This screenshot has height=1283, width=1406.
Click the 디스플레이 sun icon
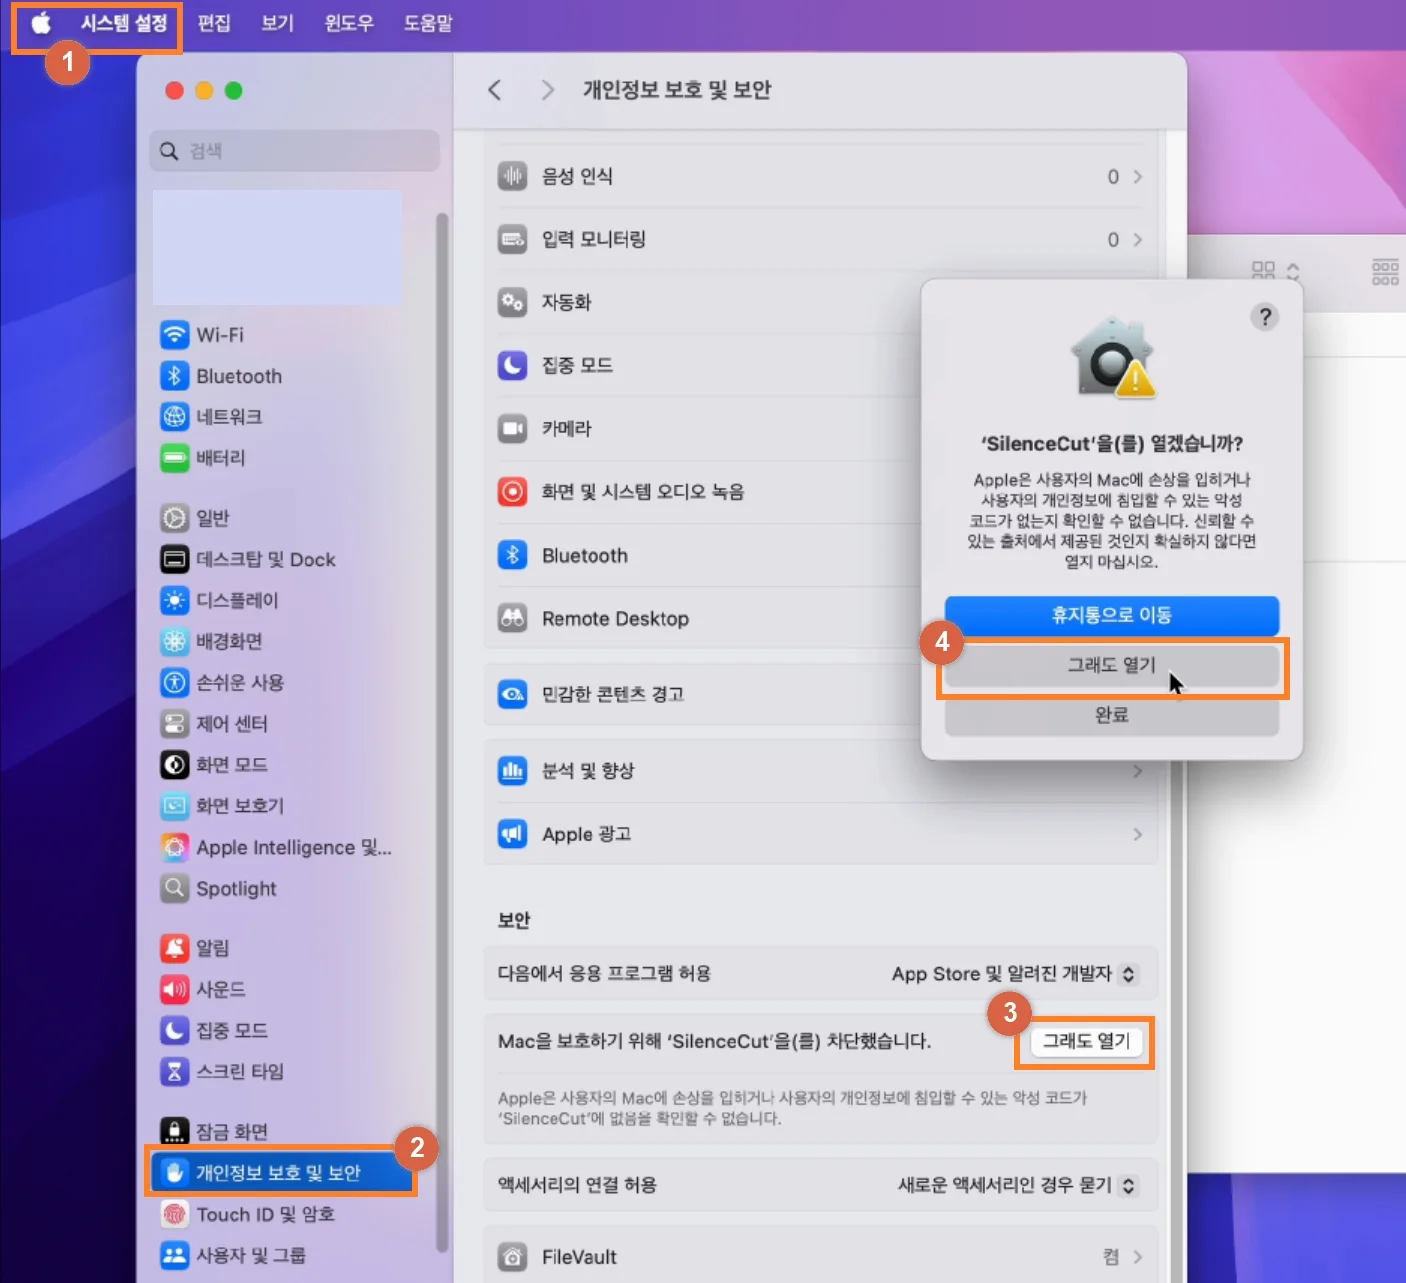tap(175, 600)
